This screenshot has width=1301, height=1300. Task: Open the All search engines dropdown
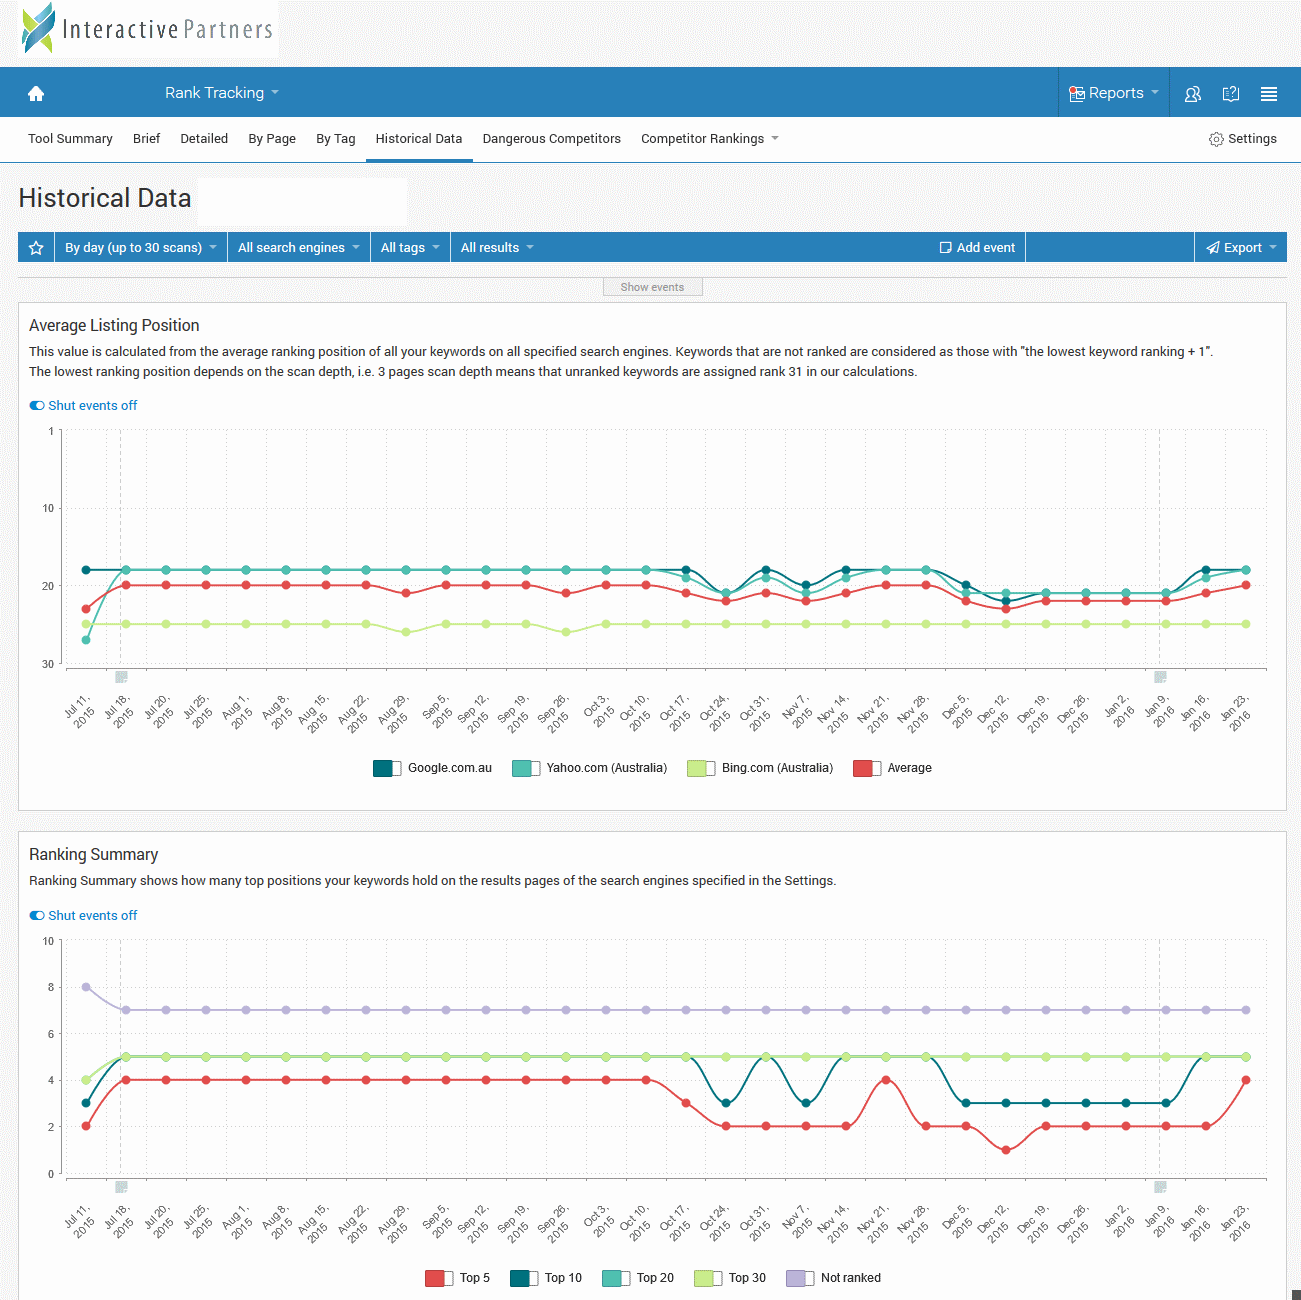pos(298,248)
